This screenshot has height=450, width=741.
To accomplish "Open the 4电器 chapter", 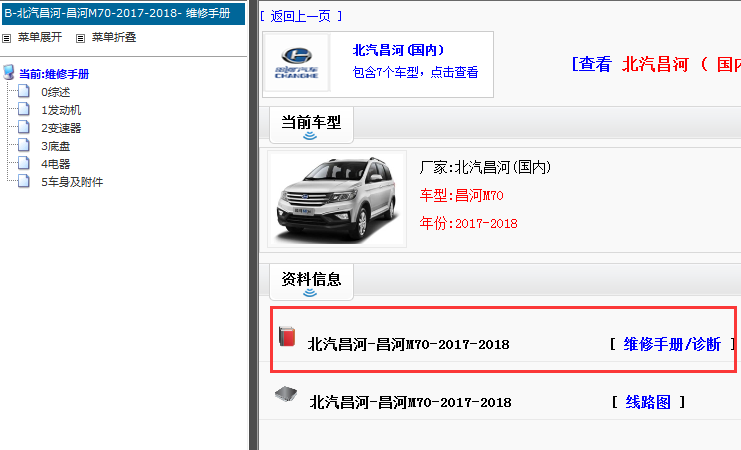I will click(56, 164).
